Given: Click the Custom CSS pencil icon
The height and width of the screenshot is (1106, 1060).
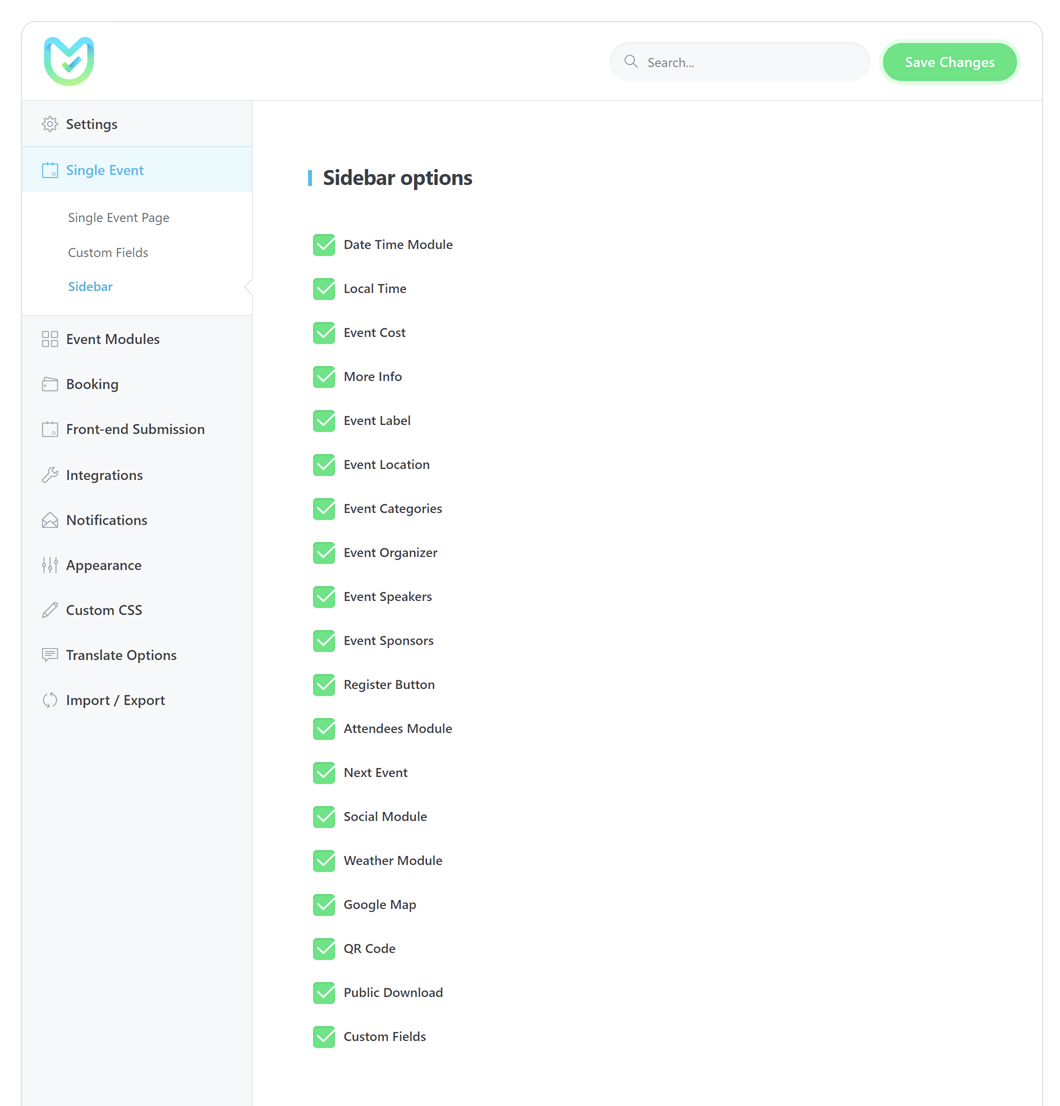Looking at the screenshot, I should pyautogui.click(x=50, y=610).
